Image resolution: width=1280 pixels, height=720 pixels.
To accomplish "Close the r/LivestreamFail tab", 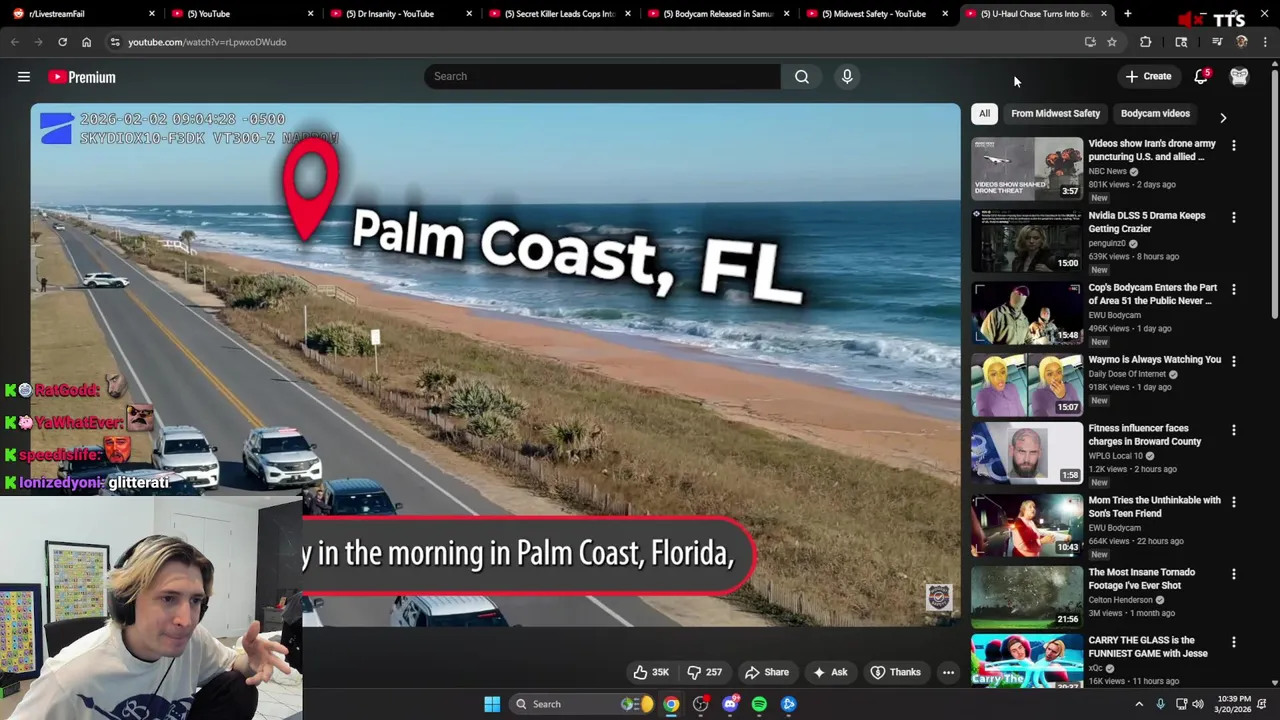I will [x=152, y=14].
